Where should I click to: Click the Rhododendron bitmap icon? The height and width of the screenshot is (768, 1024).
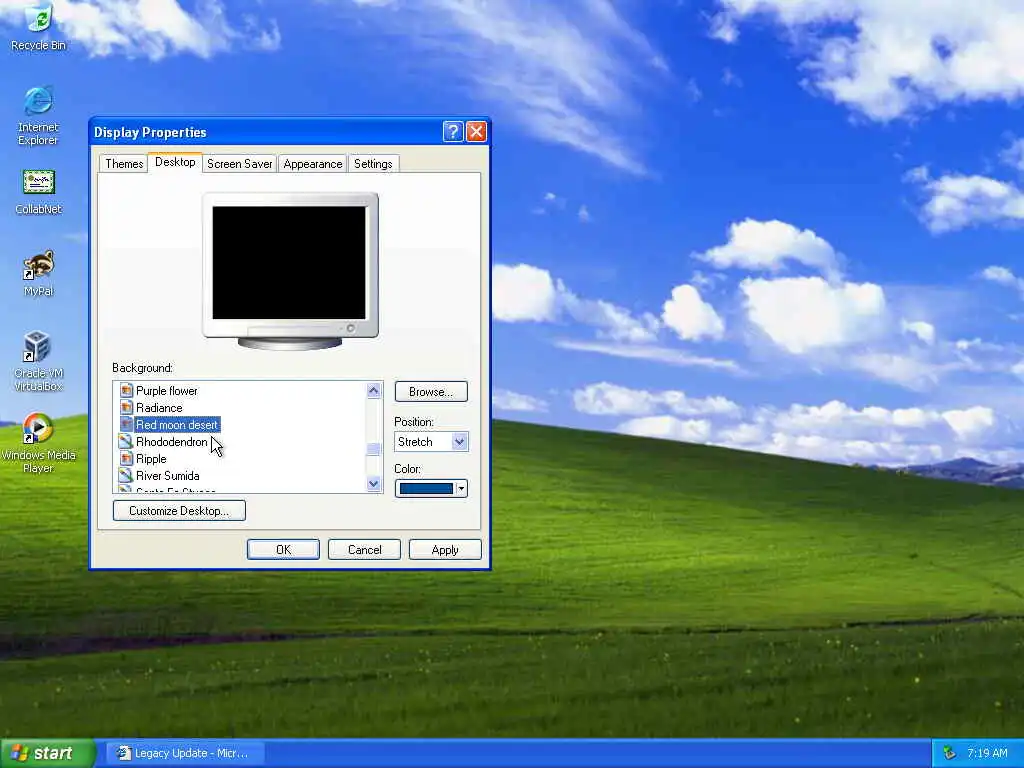(x=125, y=441)
